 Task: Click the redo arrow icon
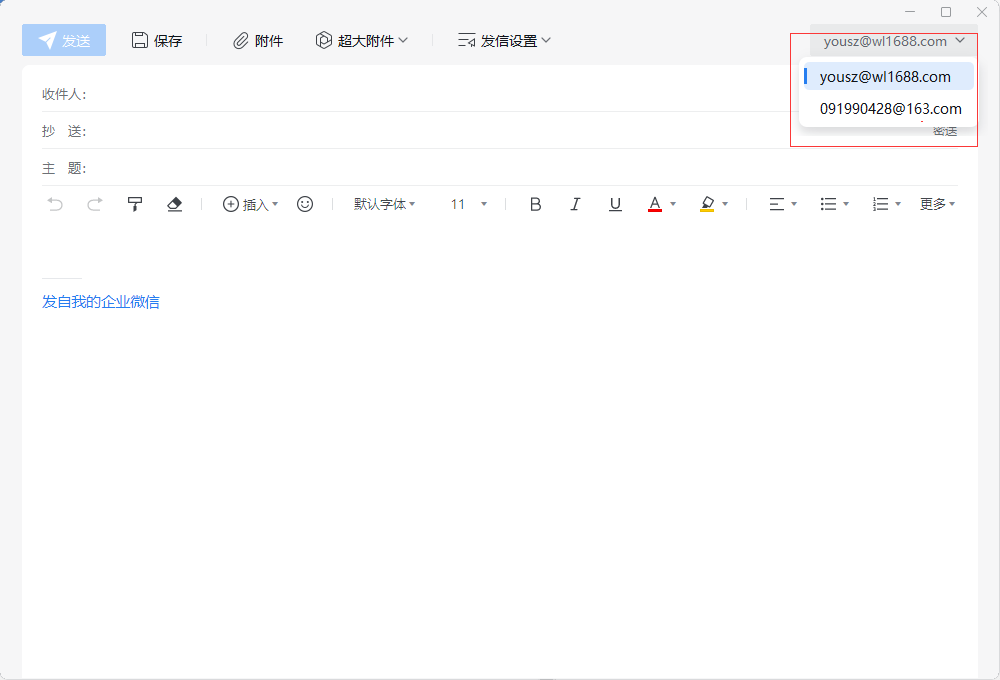point(95,204)
